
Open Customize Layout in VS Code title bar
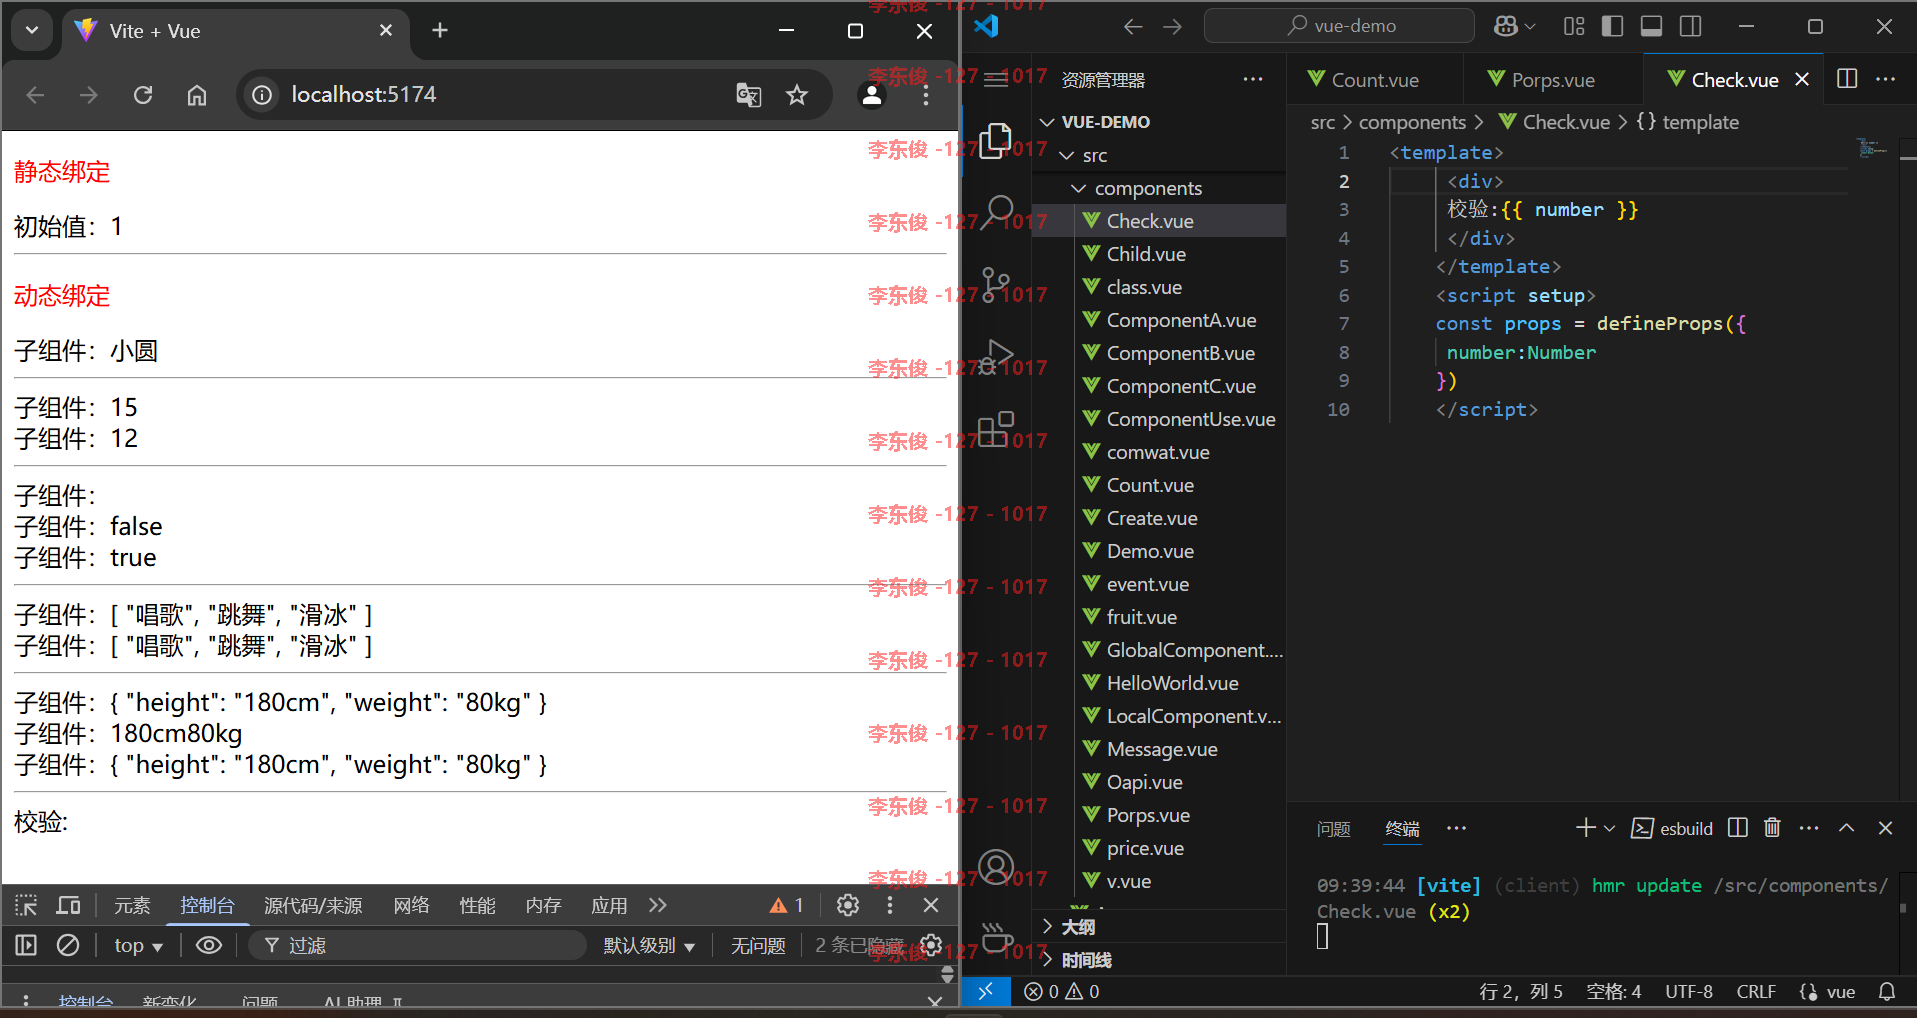tap(1574, 27)
